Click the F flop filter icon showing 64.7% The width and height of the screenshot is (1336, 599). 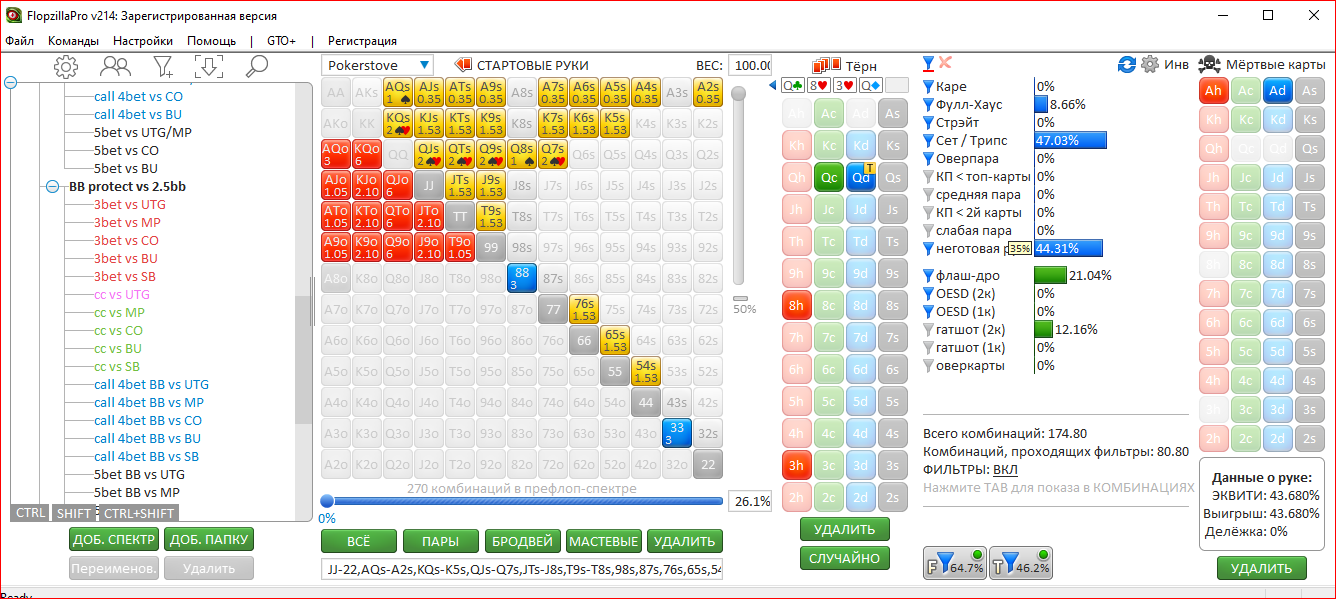[x=954, y=563]
